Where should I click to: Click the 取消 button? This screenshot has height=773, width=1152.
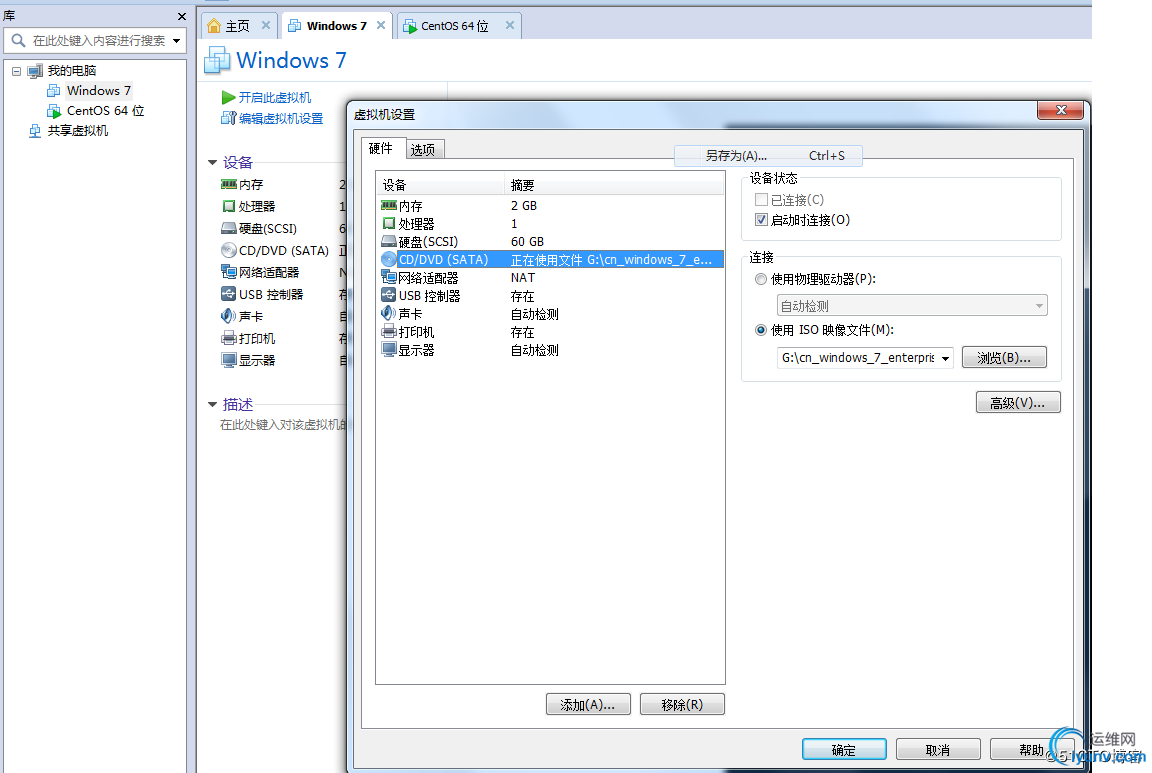938,749
